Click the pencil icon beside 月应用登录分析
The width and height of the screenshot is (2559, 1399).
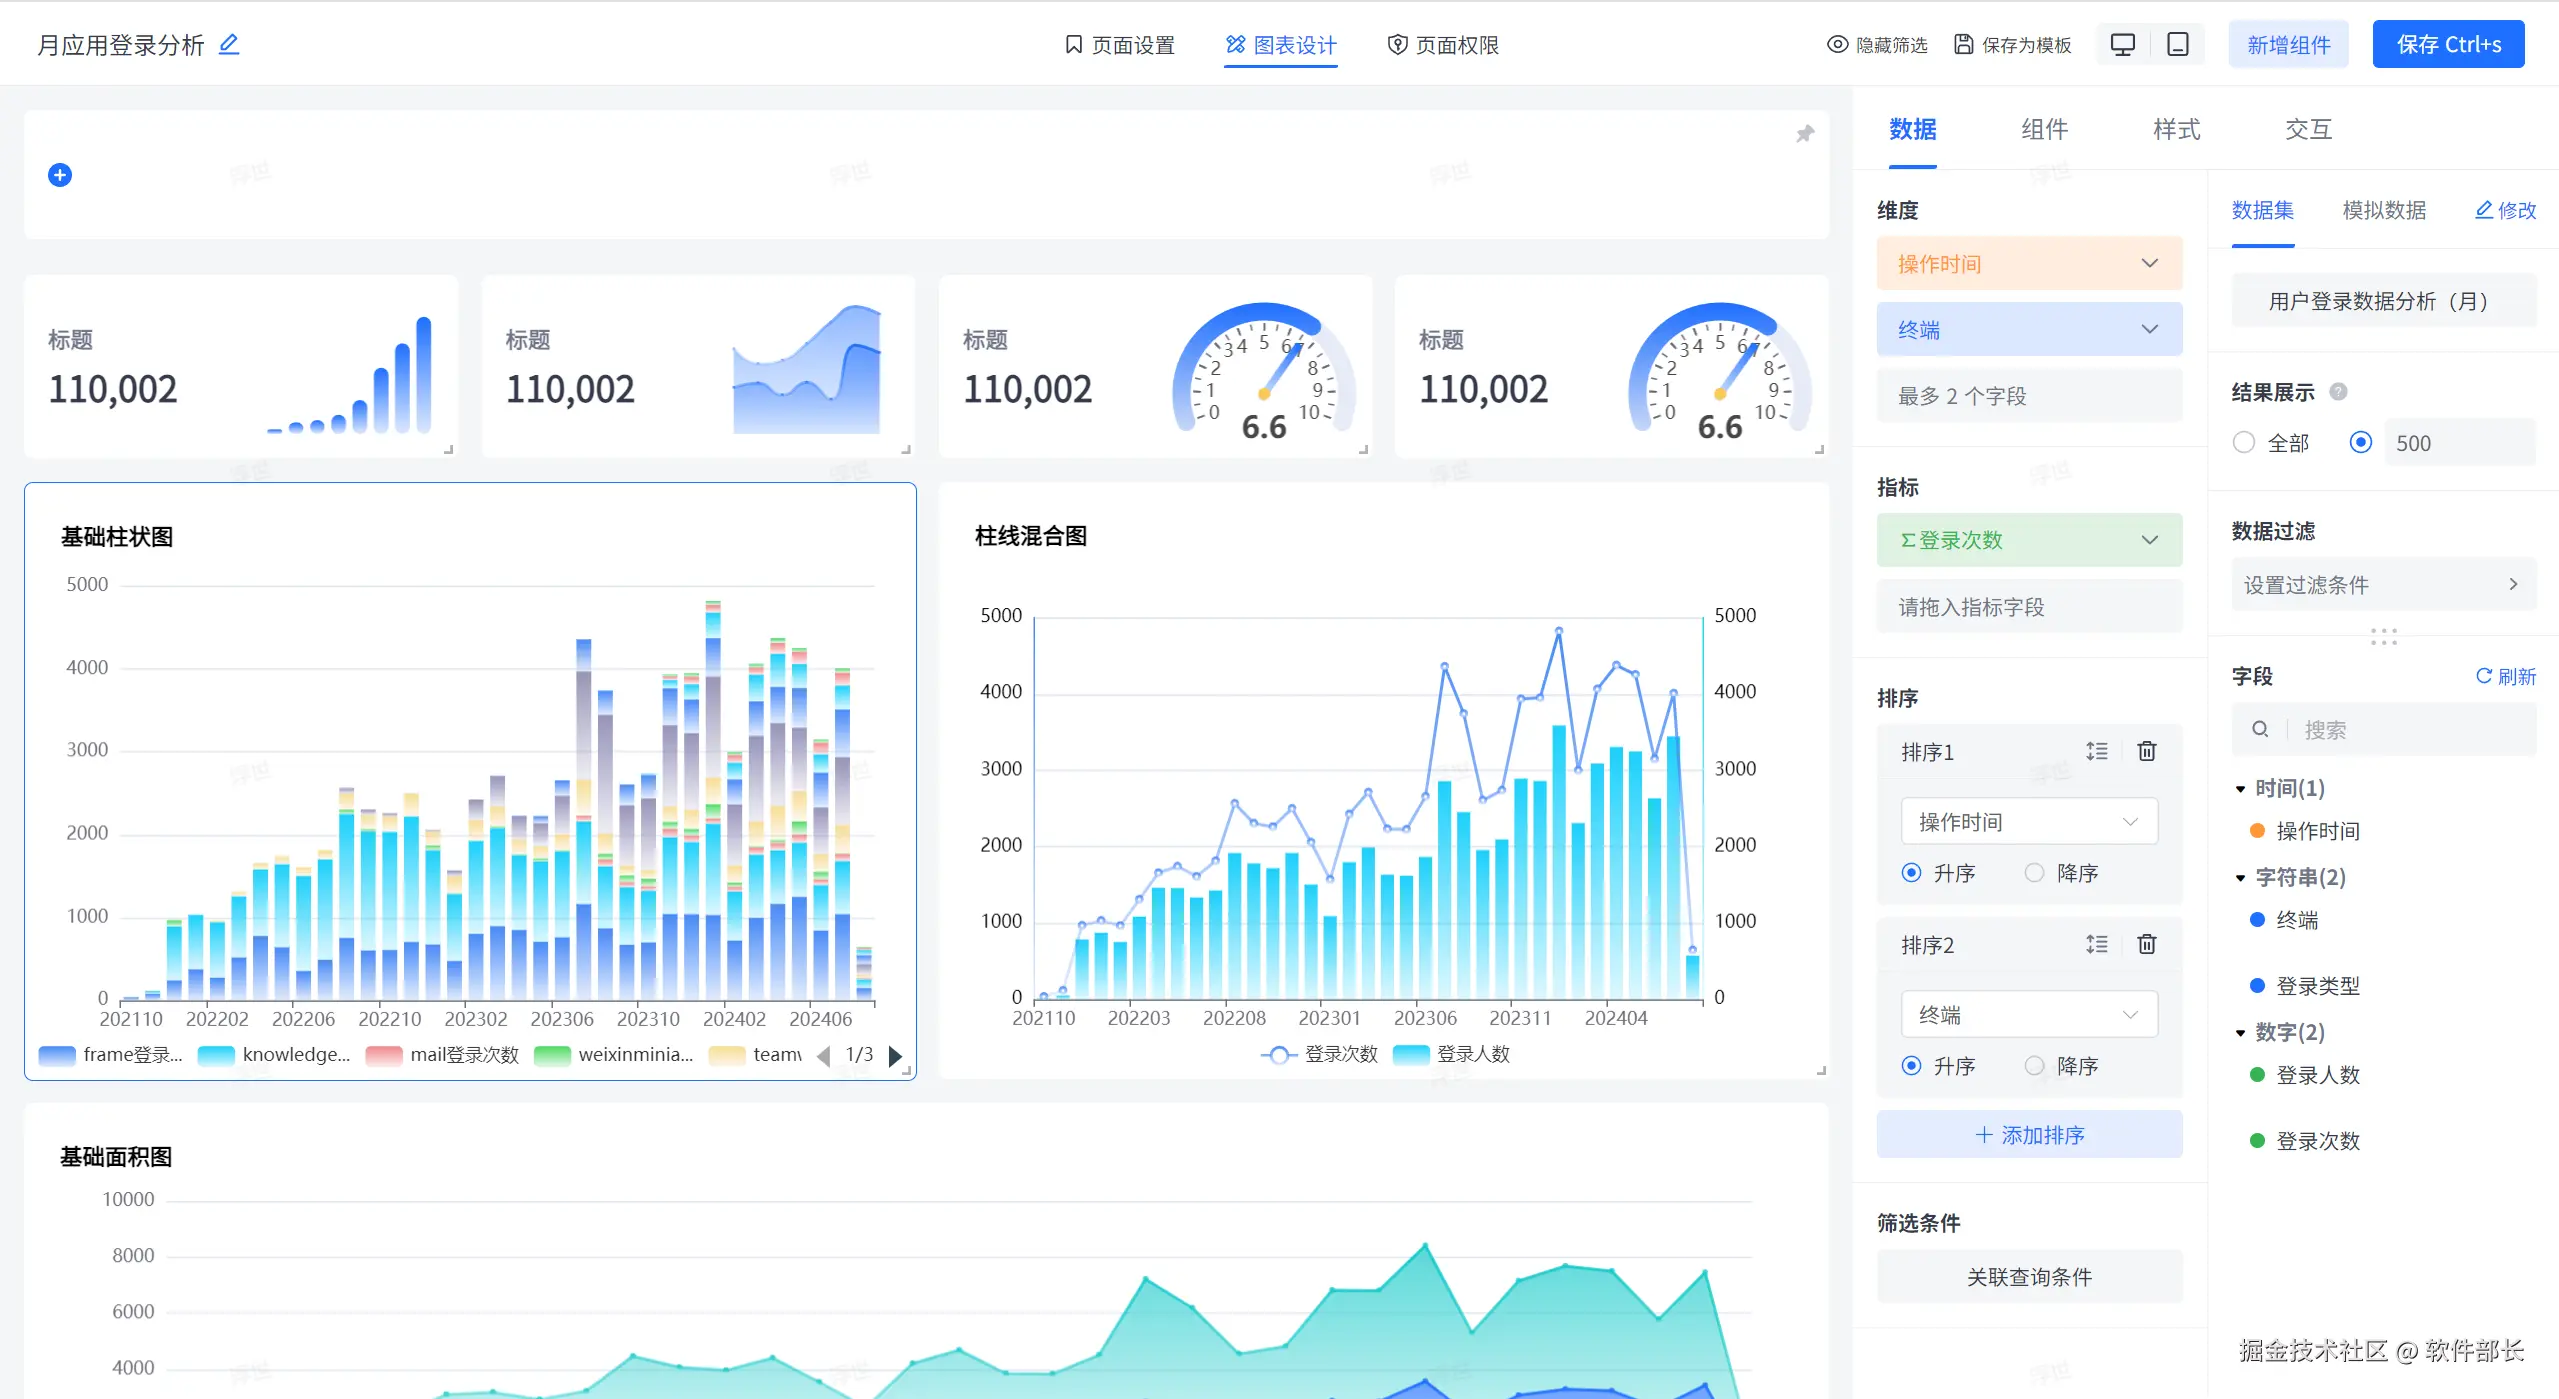pos(229,44)
